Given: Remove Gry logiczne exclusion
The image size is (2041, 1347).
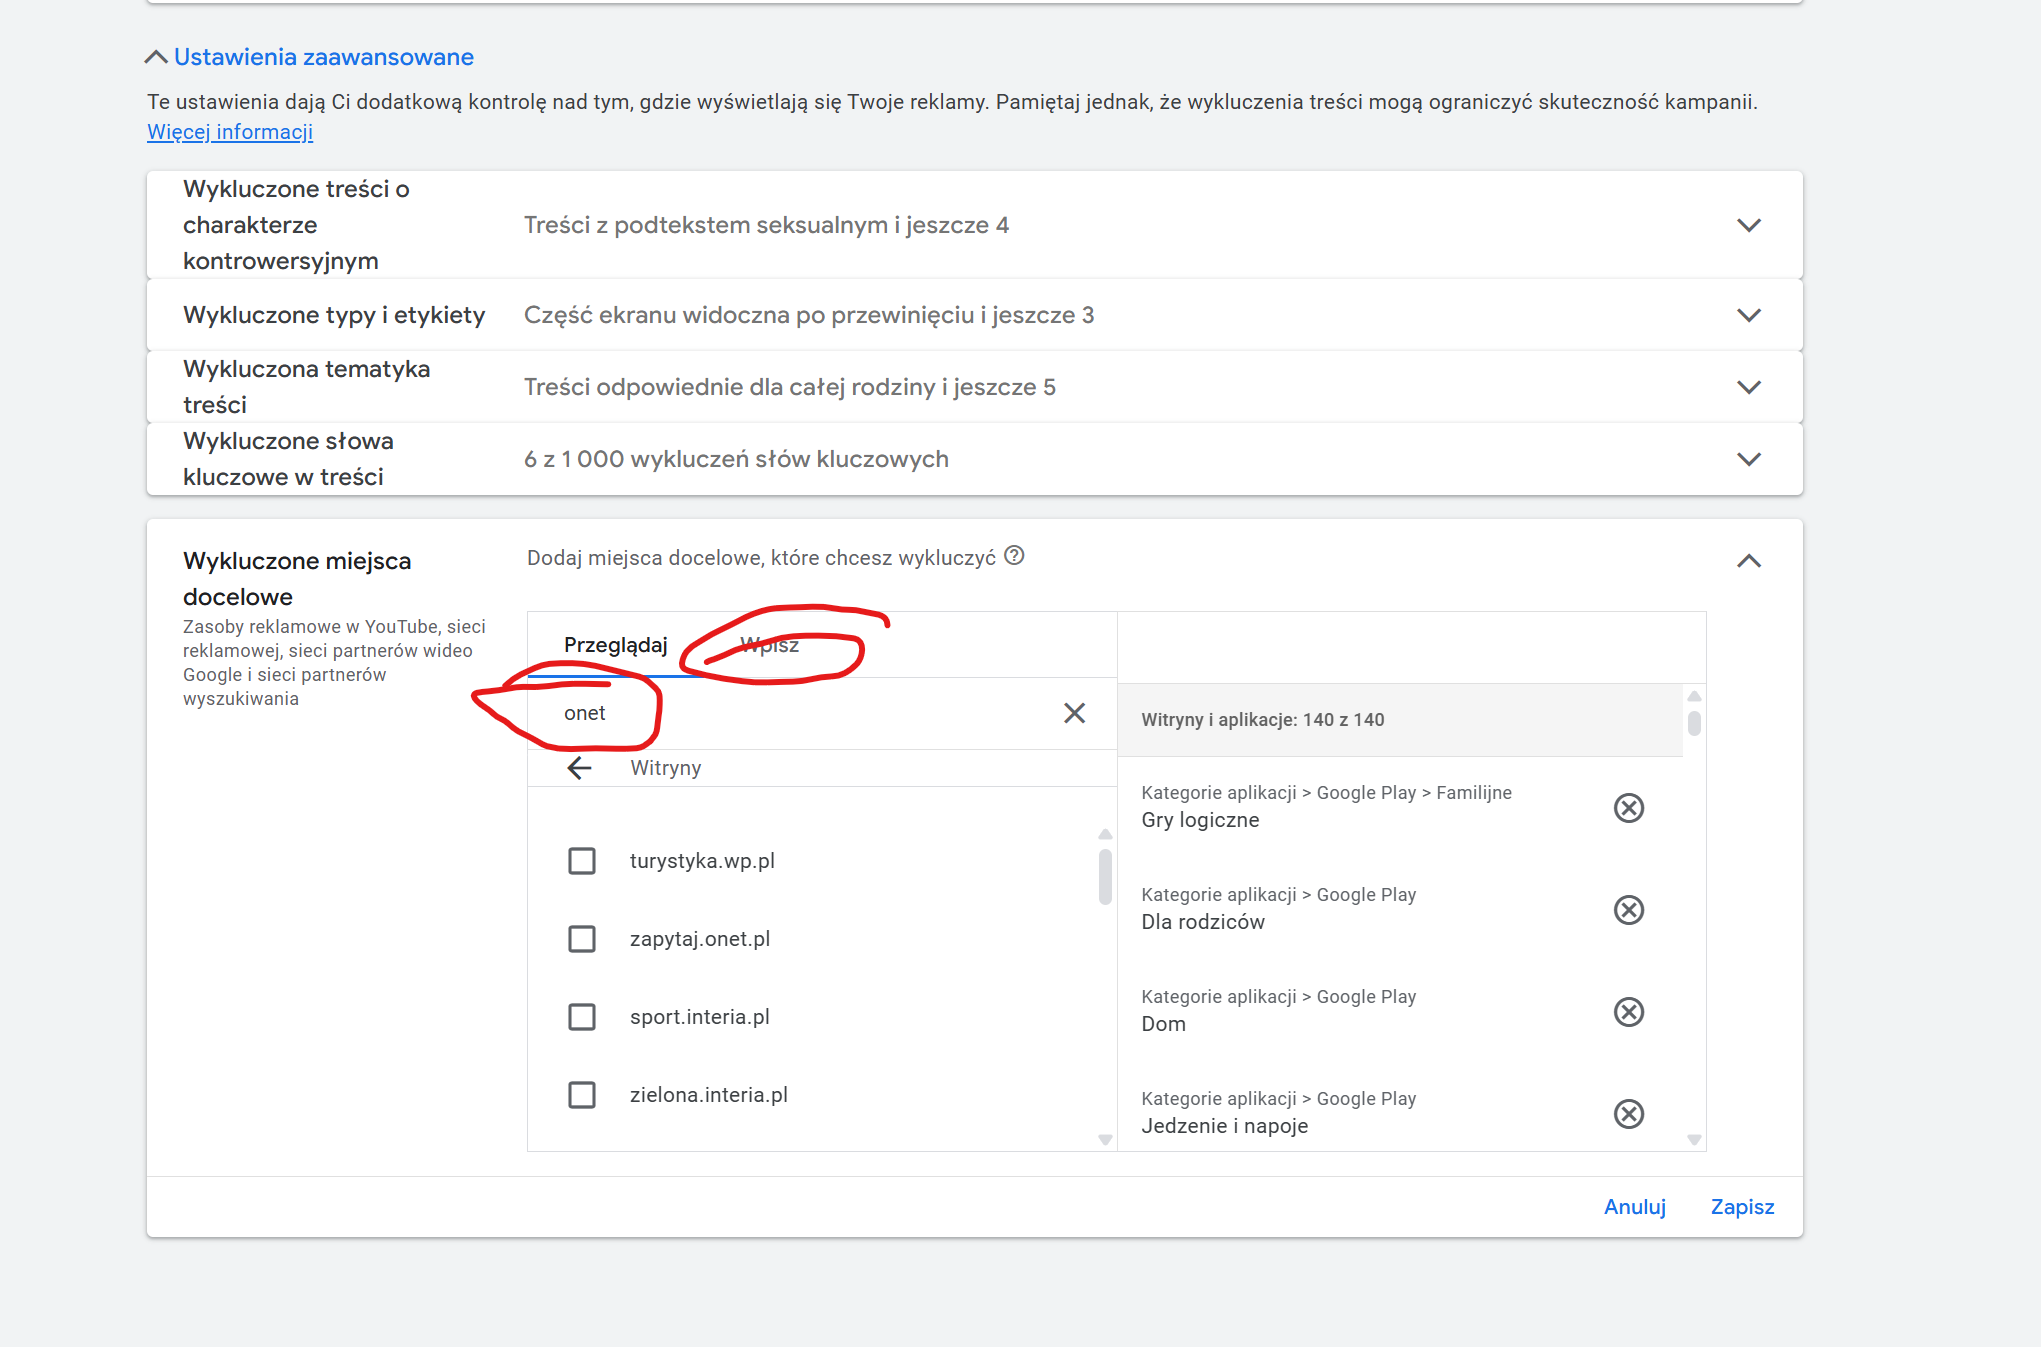Looking at the screenshot, I should coord(1628,808).
